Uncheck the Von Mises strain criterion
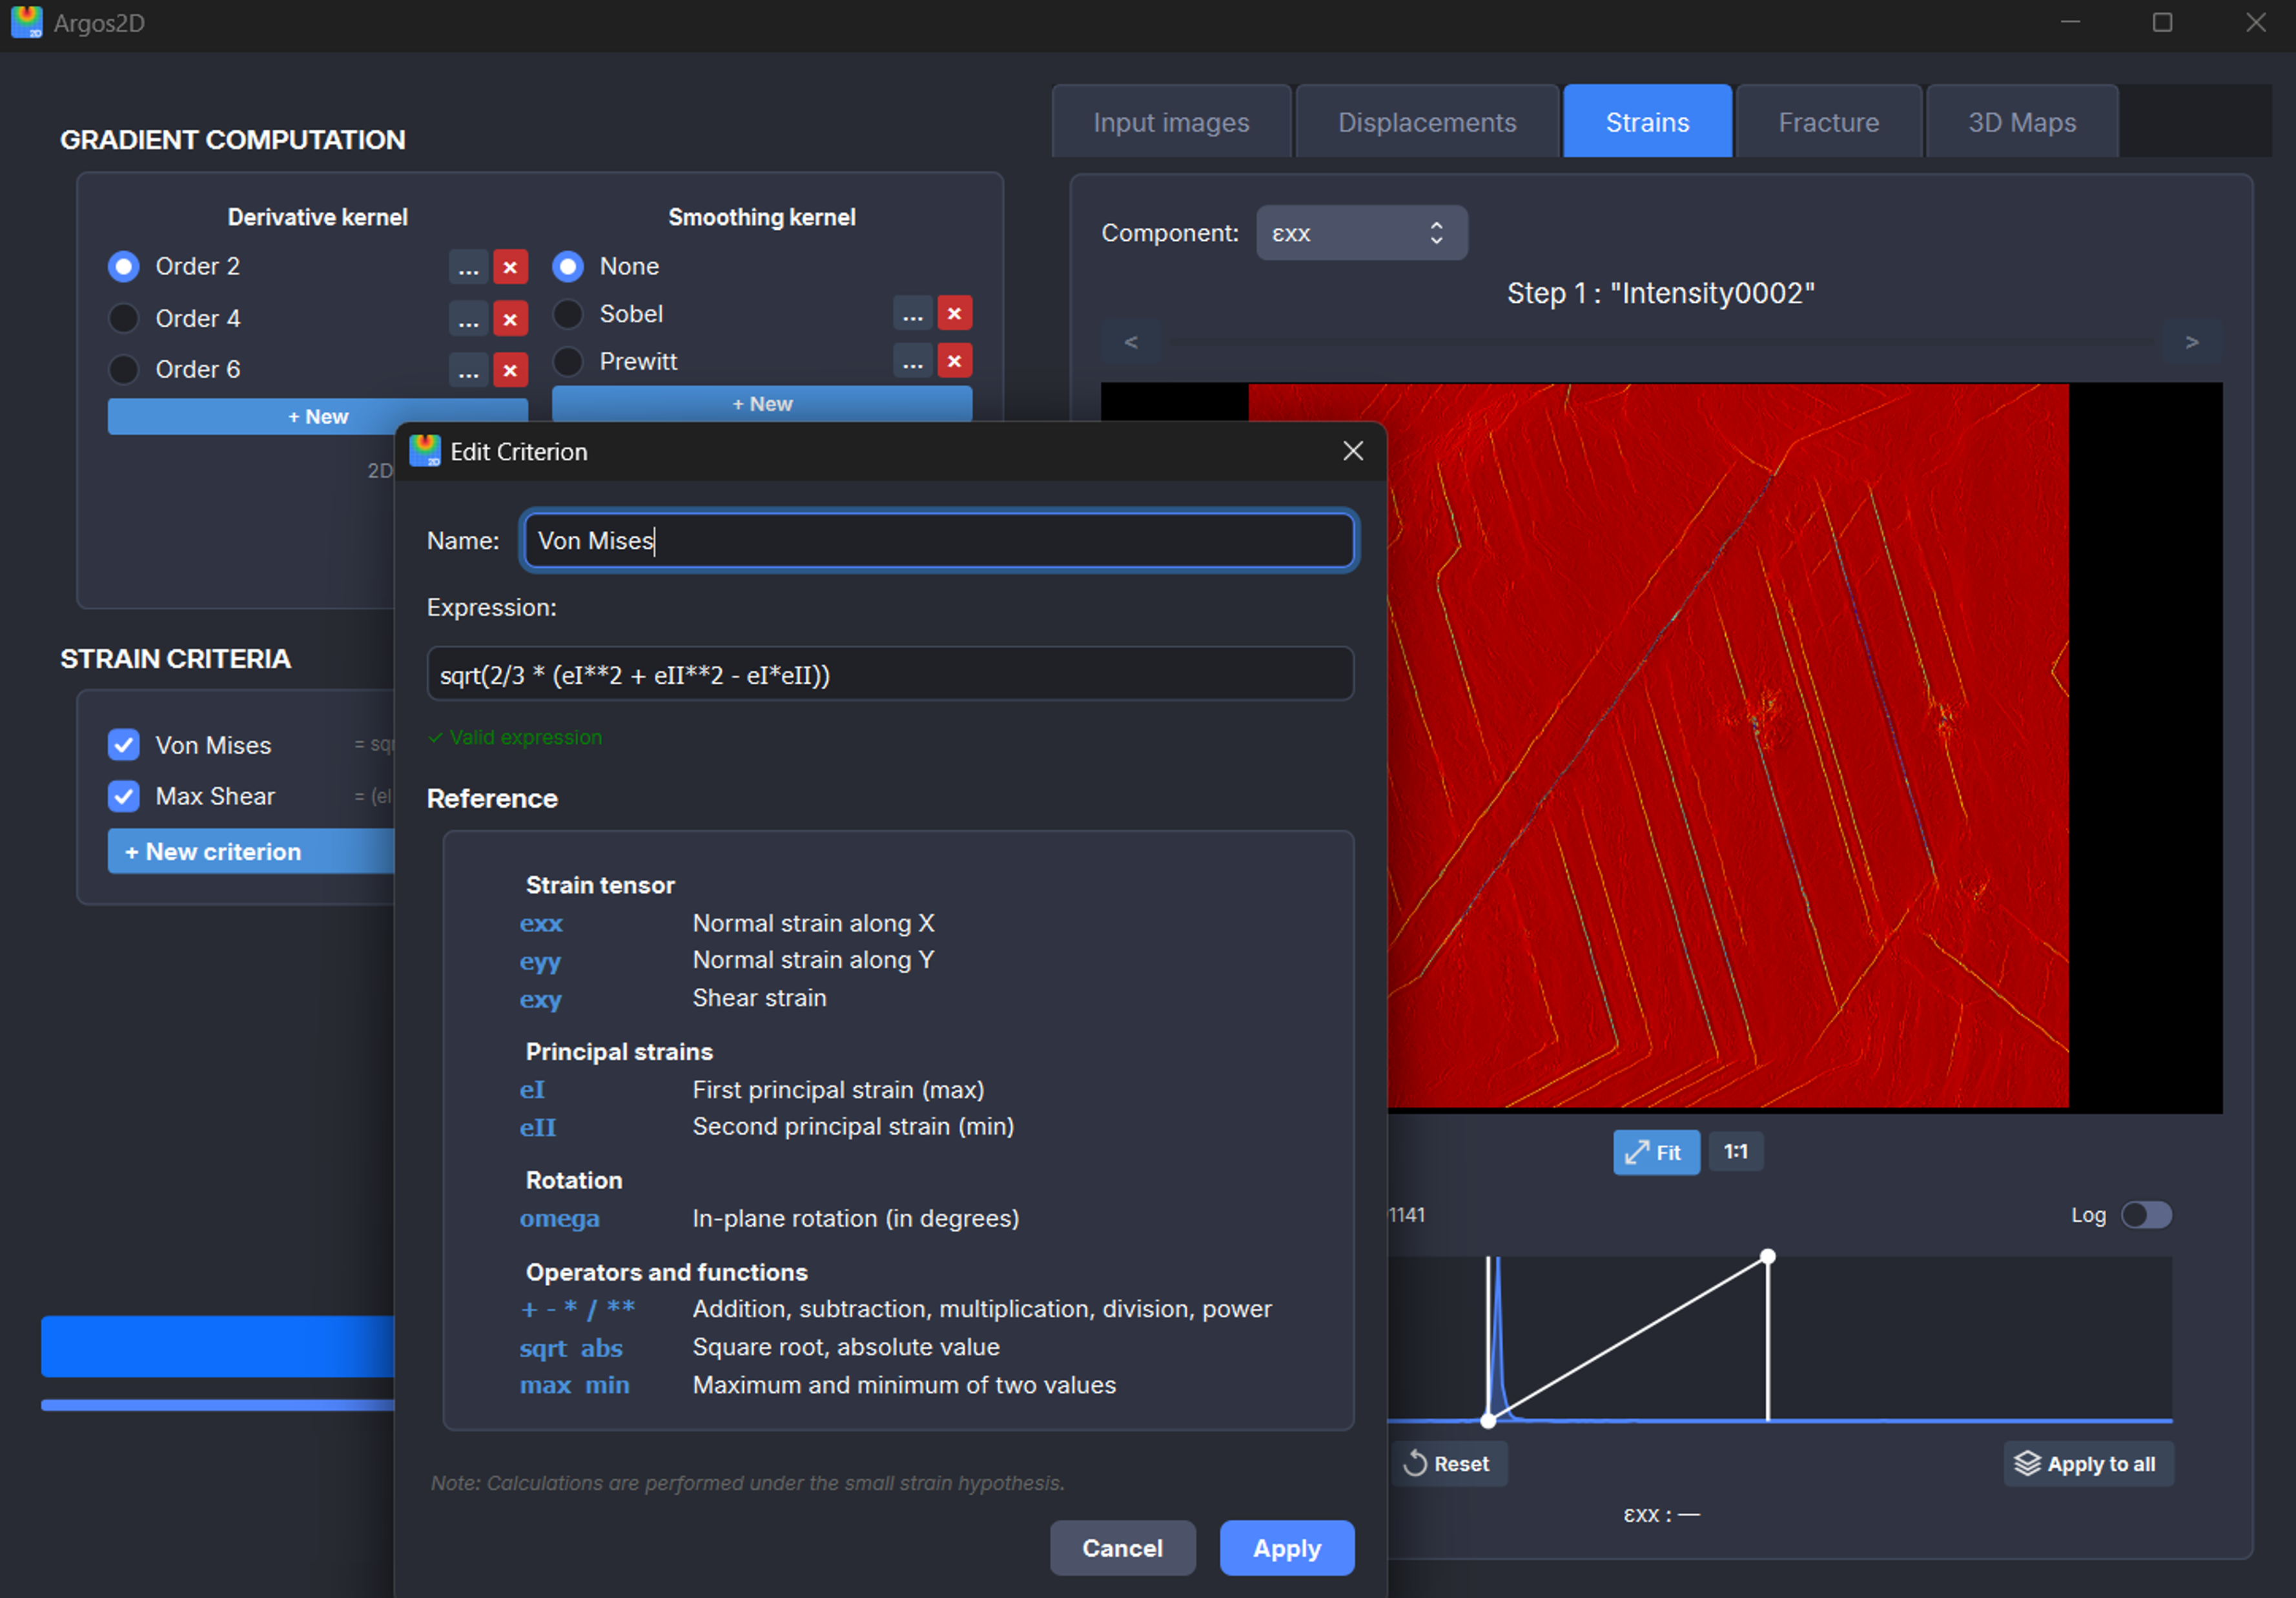2296x1598 pixels. (123, 745)
